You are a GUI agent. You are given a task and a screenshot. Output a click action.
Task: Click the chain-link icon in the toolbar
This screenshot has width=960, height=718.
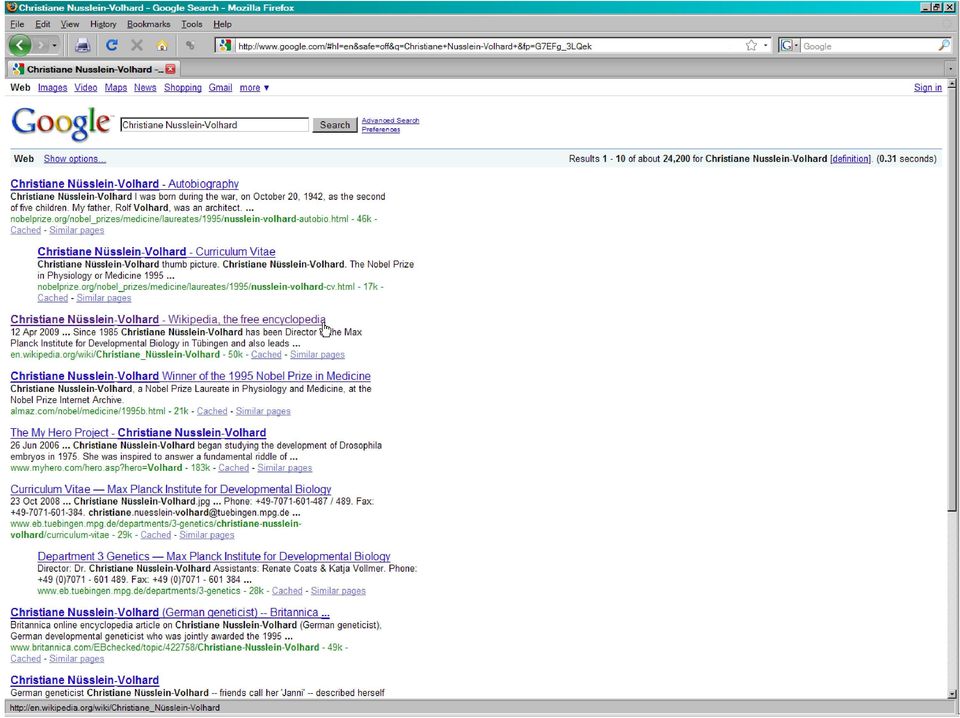[x=190, y=45]
